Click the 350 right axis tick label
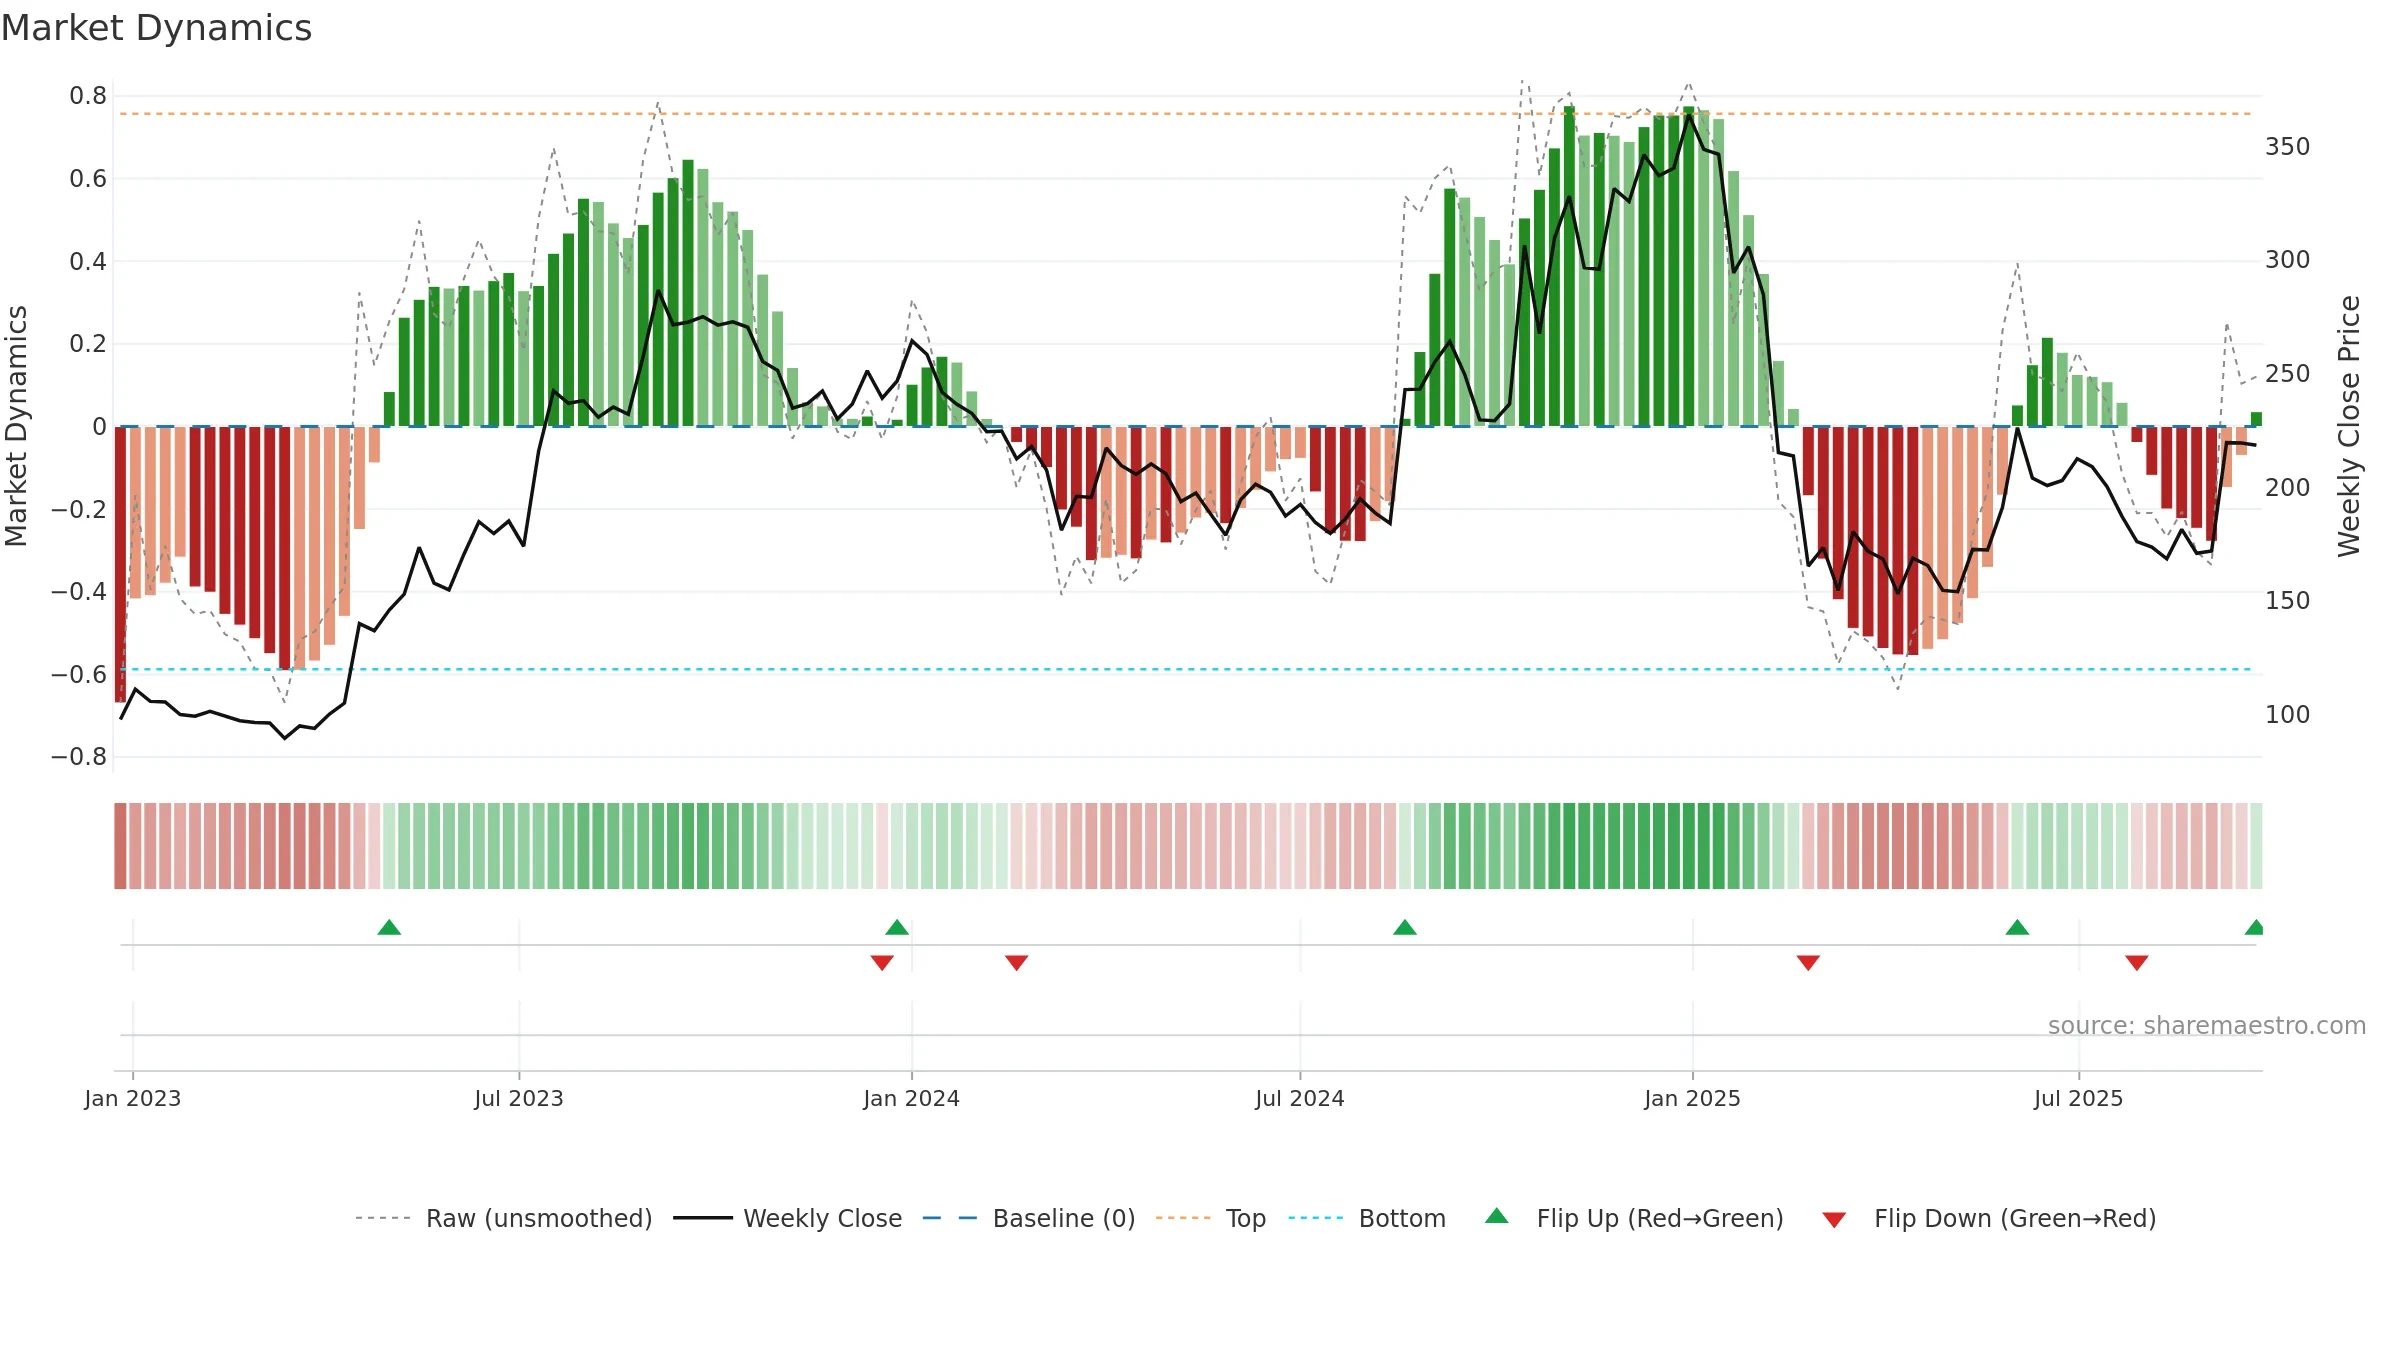 click(x=2288, y=147)
